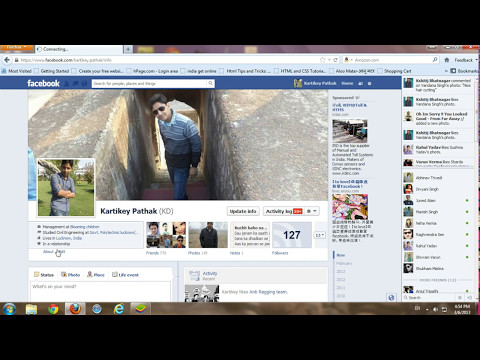Open the About link under profile info
Screen dimensions: 480x360
coord(48,252)
